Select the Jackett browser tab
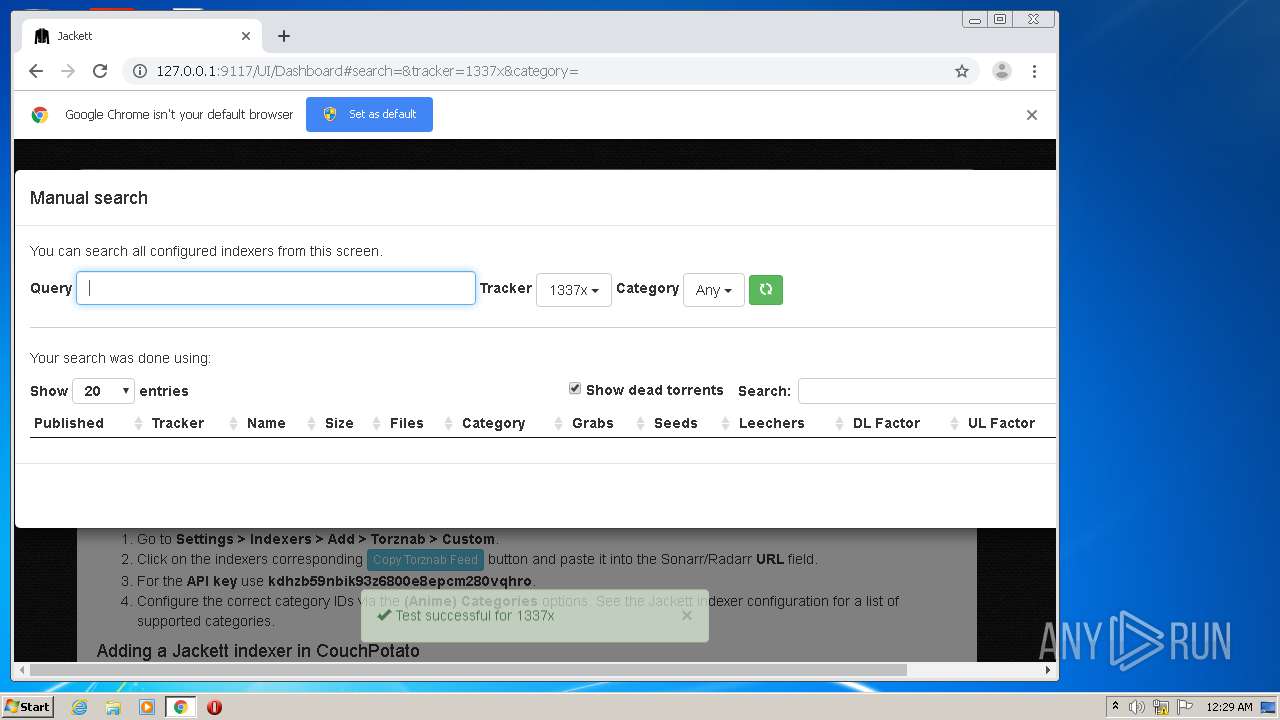This screenshot has width=1280, height=720. pyautogui.click(x=140, y=36)
